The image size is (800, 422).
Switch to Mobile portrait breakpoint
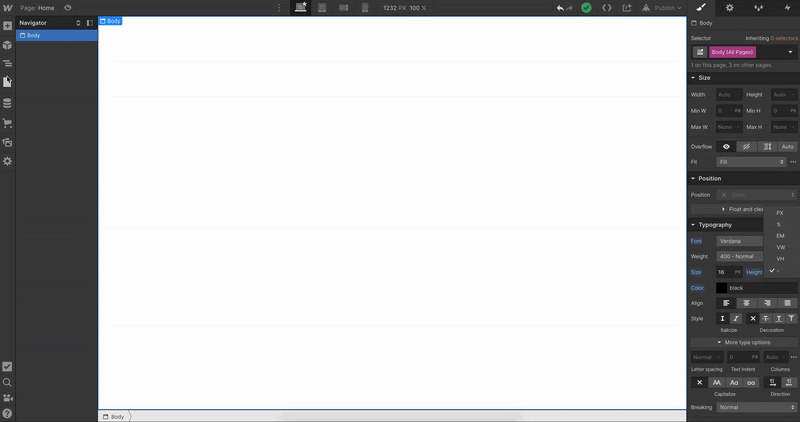pyautogui.click(x=365, y=8)
